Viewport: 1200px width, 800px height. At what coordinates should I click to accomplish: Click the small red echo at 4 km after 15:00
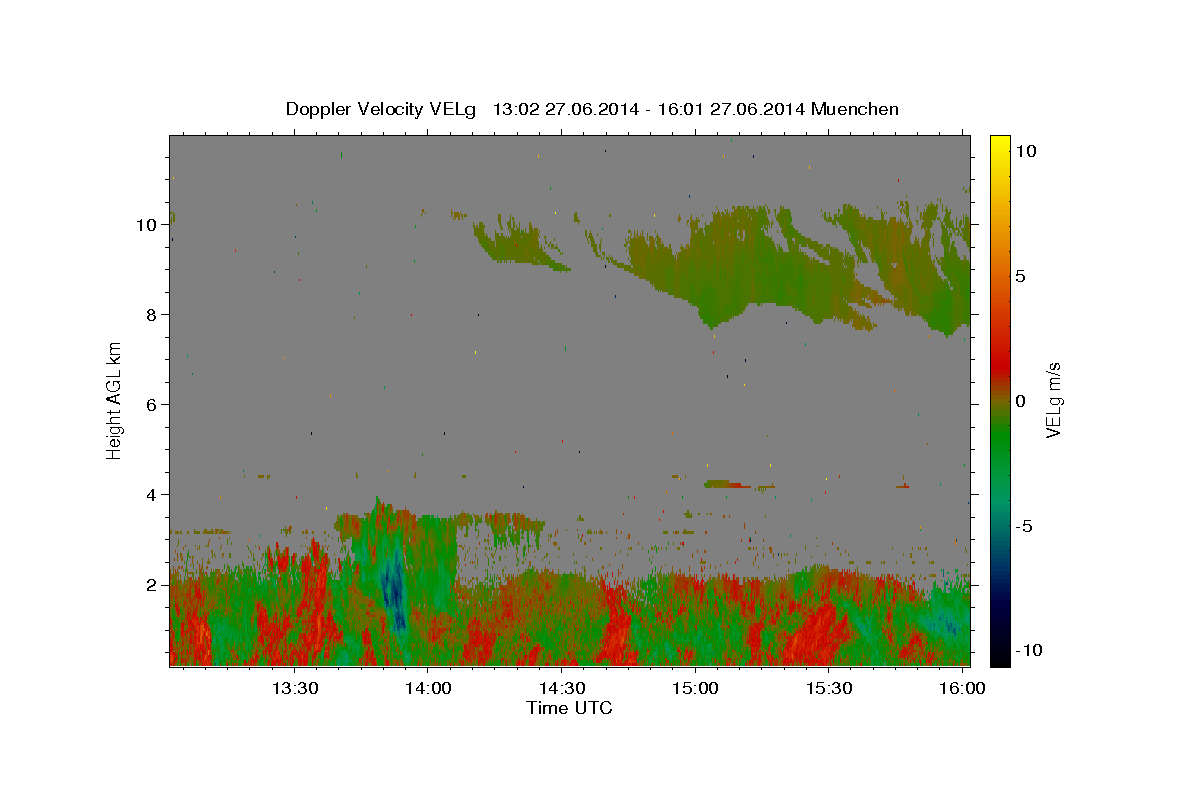[726, 484]
